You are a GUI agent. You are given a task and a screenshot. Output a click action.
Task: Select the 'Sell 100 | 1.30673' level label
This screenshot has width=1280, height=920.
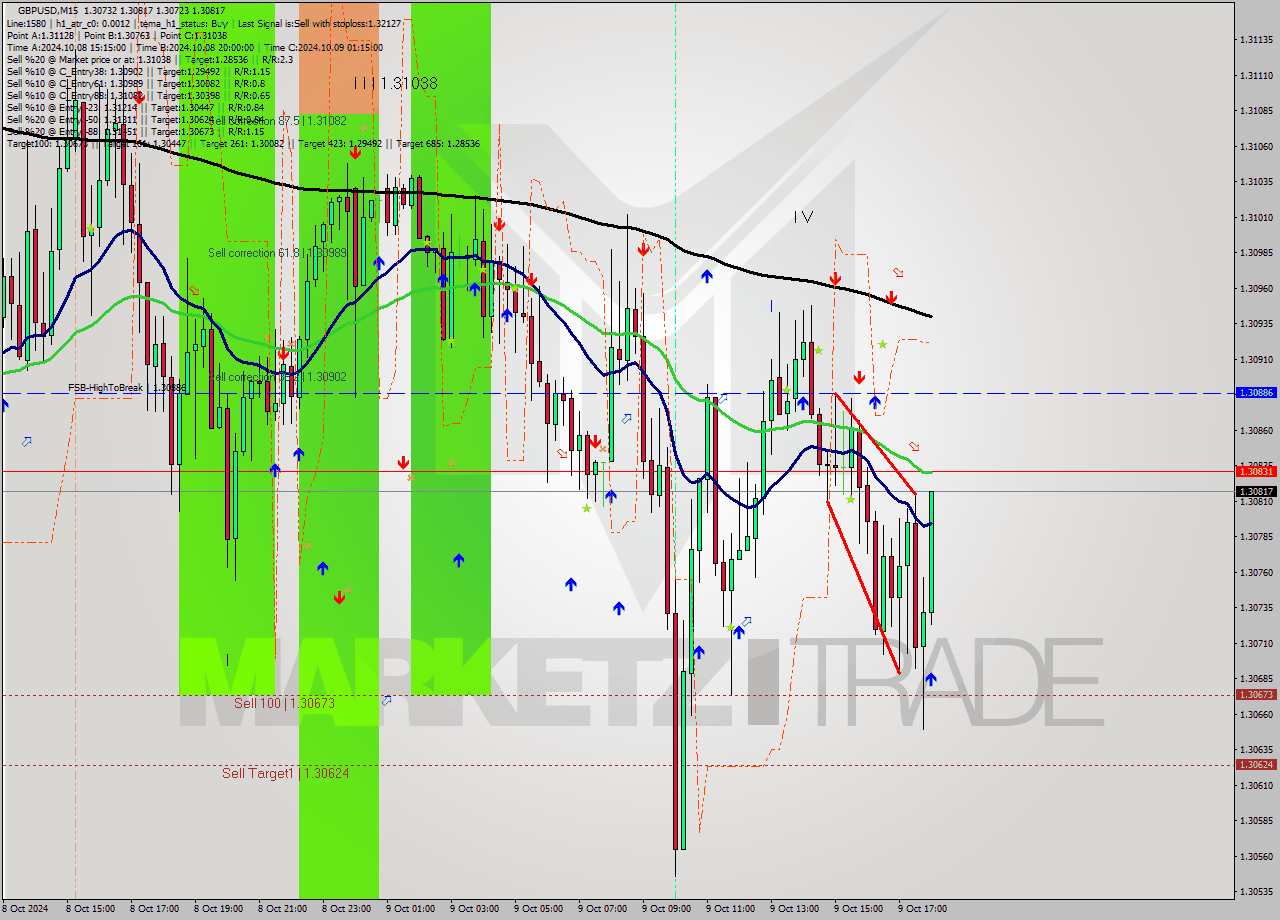284,703
